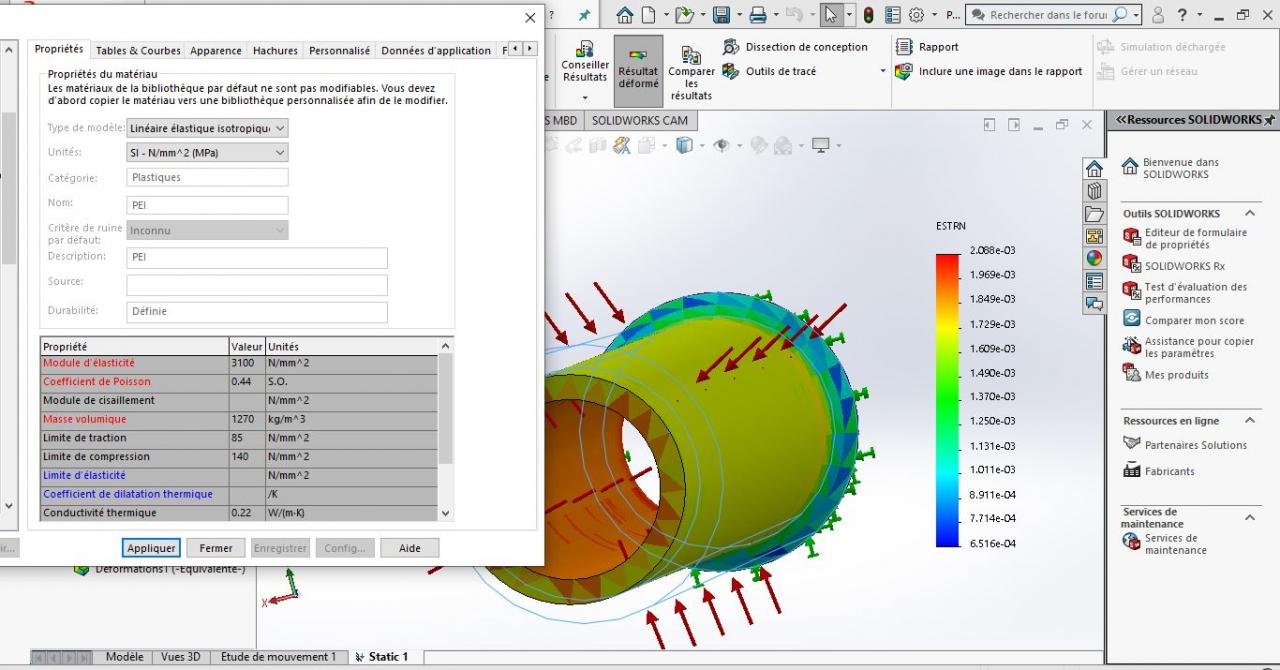1280x670 pixels.
Task: Click the Print icon
Action: click(757, 15)
